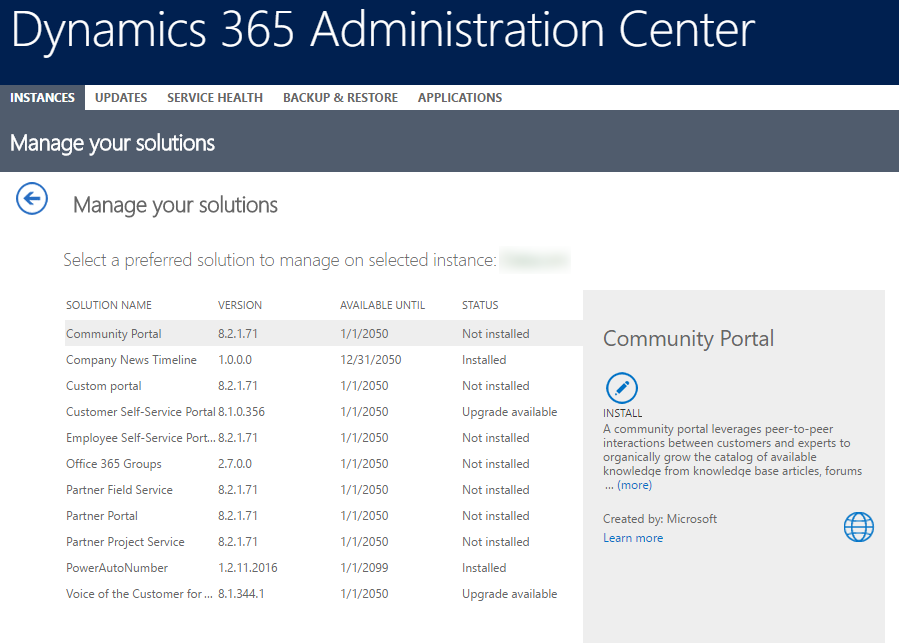Open the Service Health tab
The image size is (899, 643).
click(215, 98)
